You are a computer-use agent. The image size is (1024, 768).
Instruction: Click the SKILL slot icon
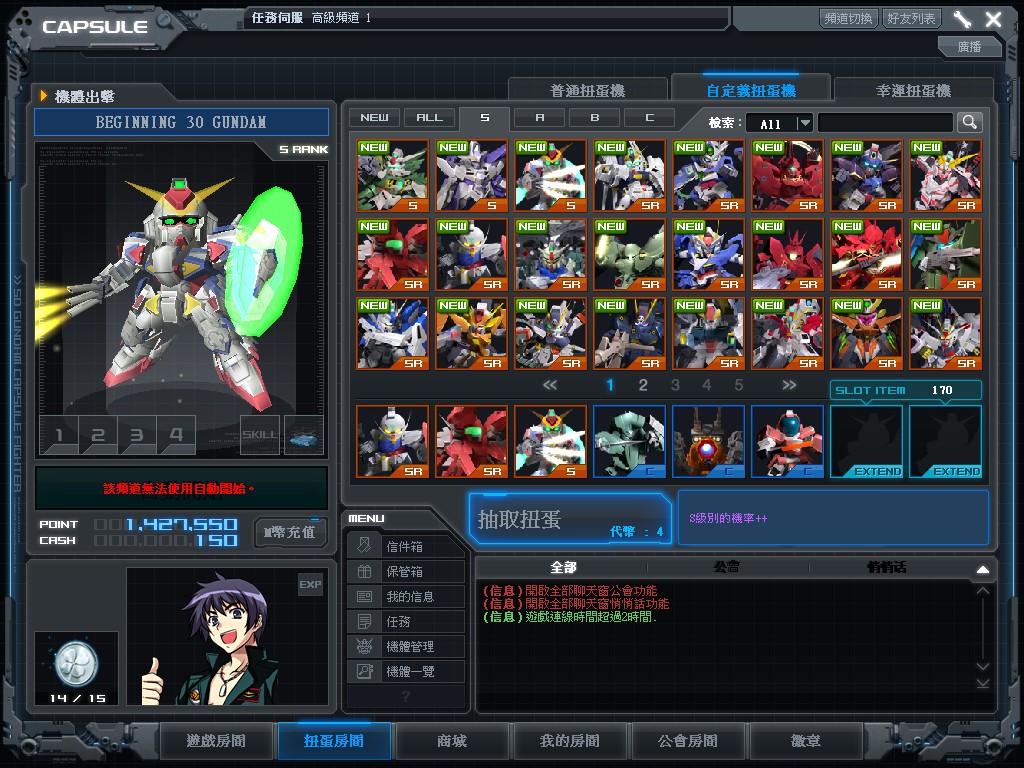coord(260,435)
